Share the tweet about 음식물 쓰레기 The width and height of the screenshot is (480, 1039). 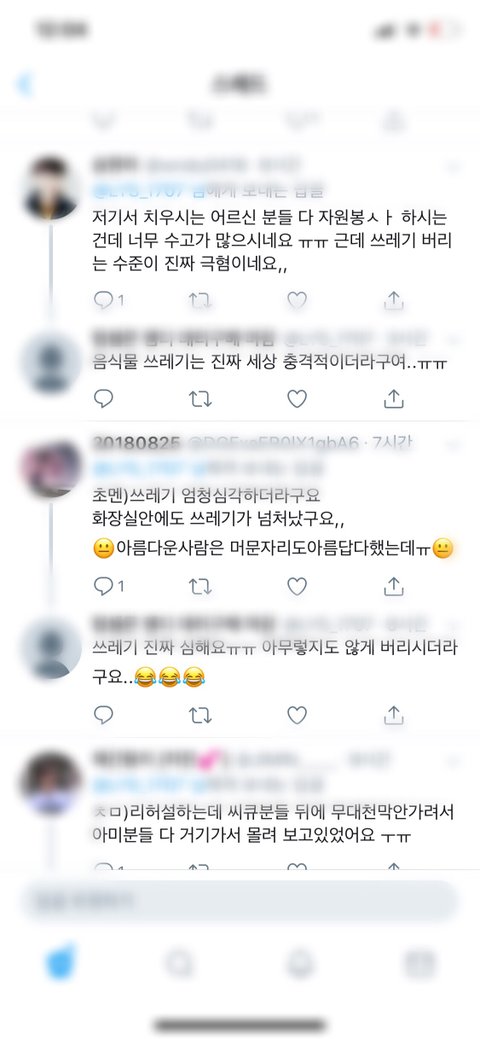pos(394,398)
